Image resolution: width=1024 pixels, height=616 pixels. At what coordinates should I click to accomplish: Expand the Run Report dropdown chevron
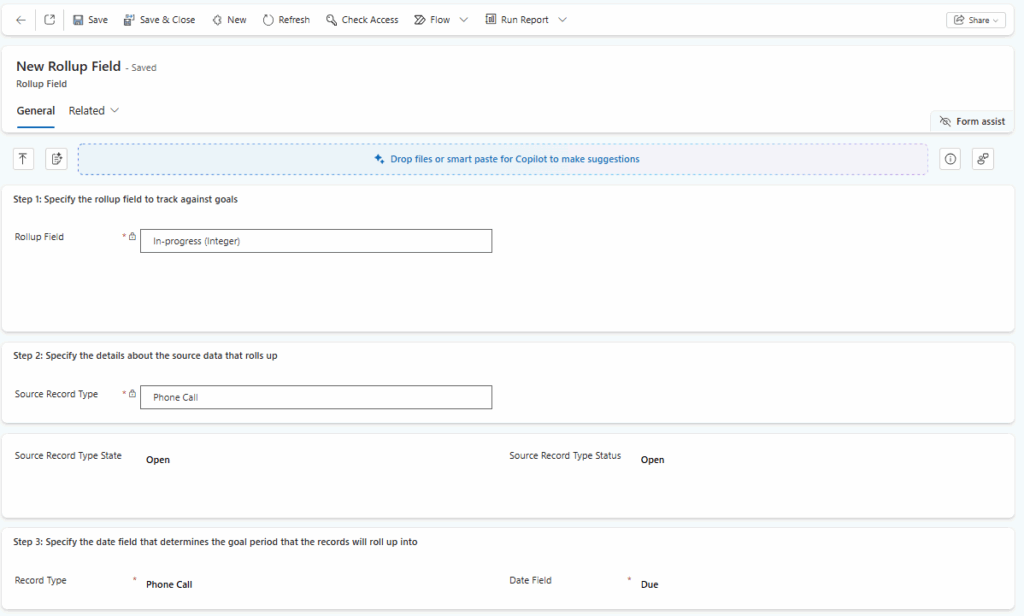563,20
